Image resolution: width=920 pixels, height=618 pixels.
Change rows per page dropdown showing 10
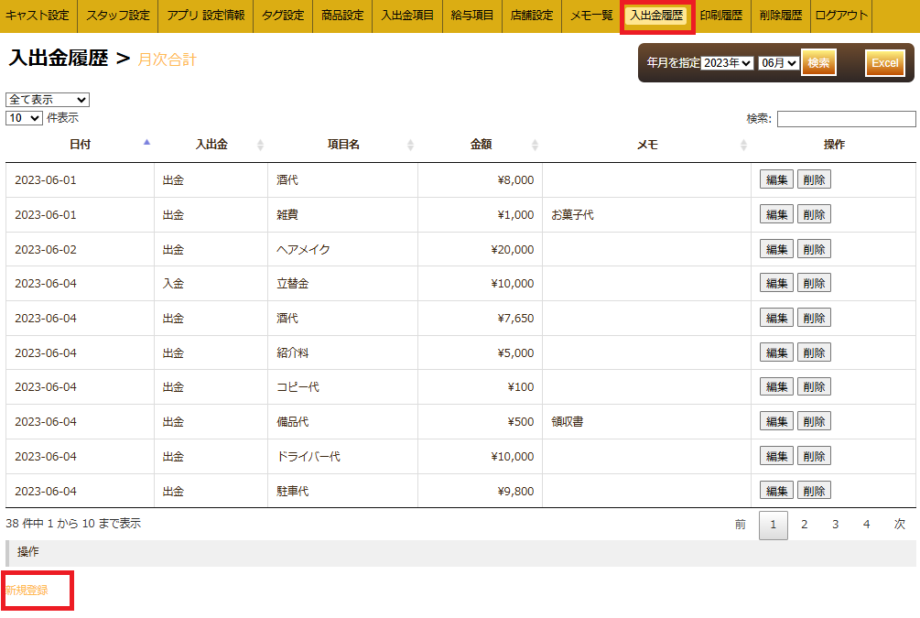(x=24, y=118)
